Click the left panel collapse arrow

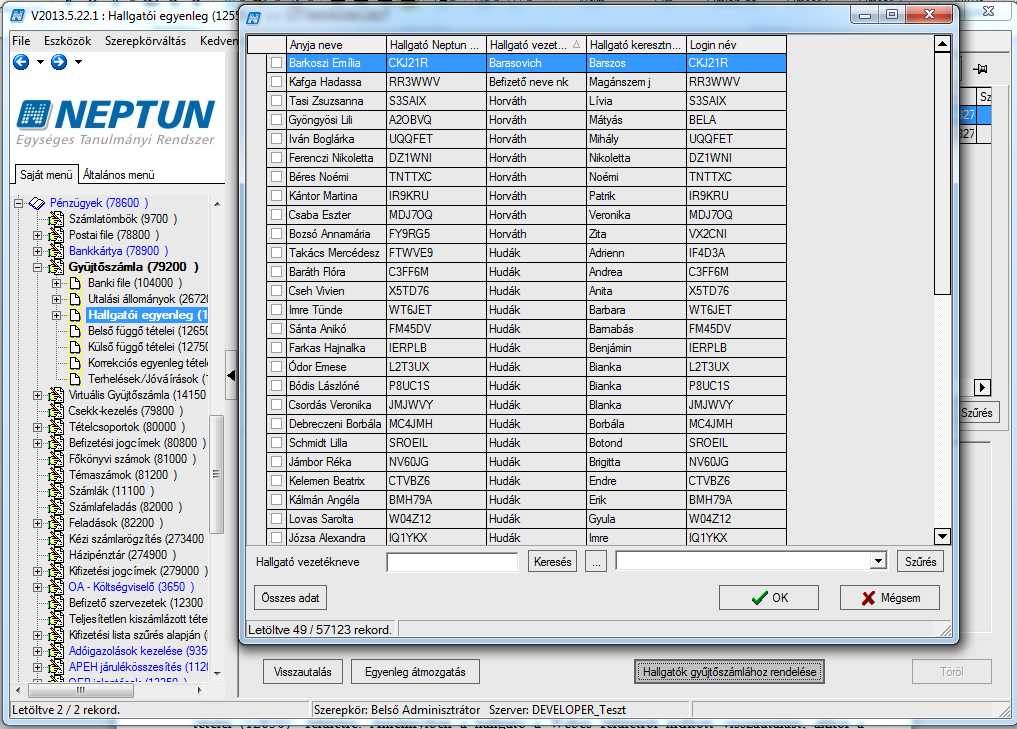tap(231, 375)
